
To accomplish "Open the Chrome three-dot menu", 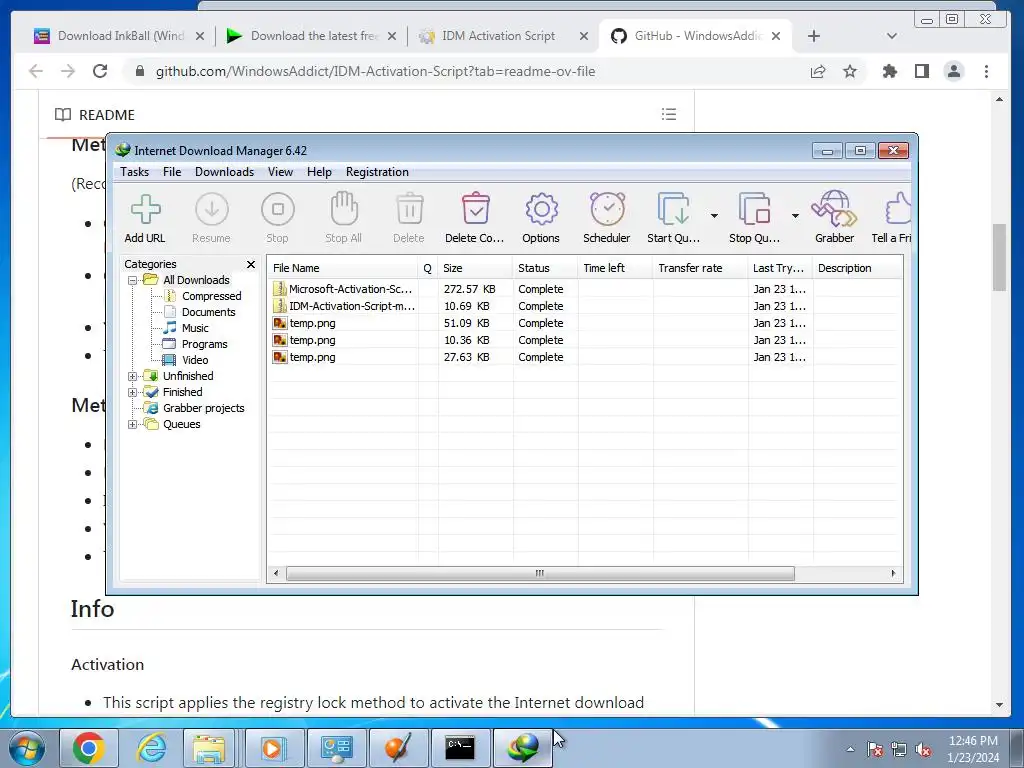I will pyautogui.click(x=986, y=71).
